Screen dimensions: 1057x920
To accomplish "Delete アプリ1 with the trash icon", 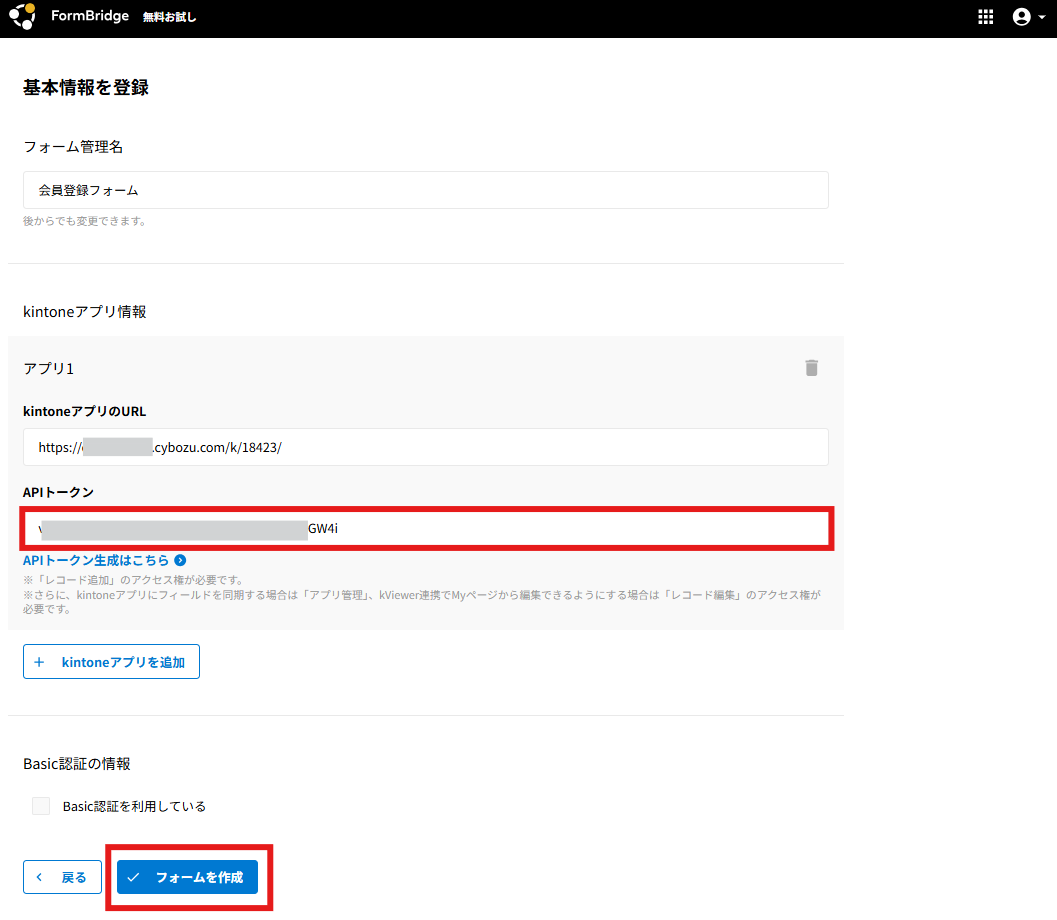I will pos(812,367).
